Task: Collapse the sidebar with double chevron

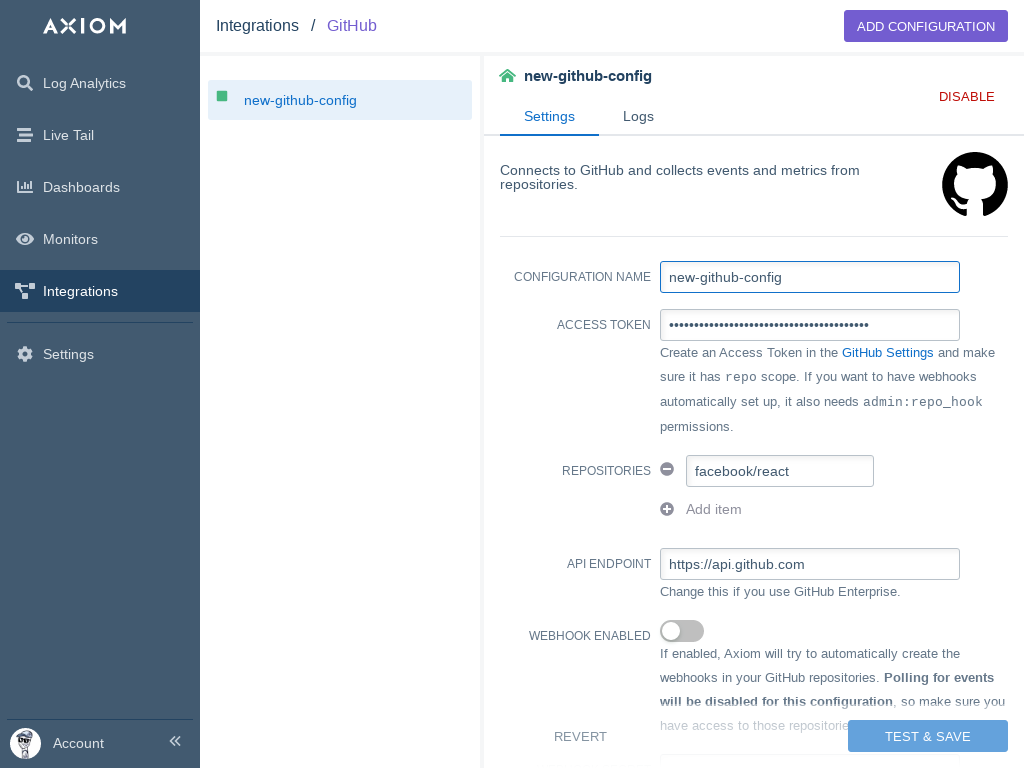Action: 175,741
